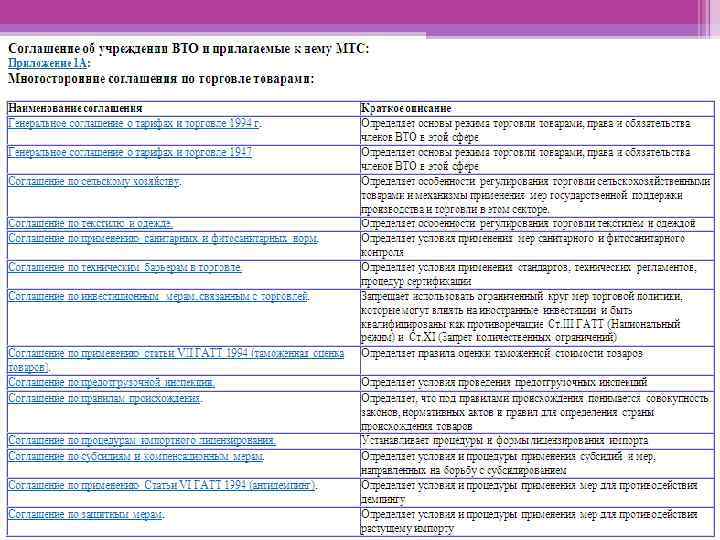Click description starting Запрещает использовать ограниченный круг
Image resolution: width=720 pixels, height=540 pixels.
[x=522, y=317]
